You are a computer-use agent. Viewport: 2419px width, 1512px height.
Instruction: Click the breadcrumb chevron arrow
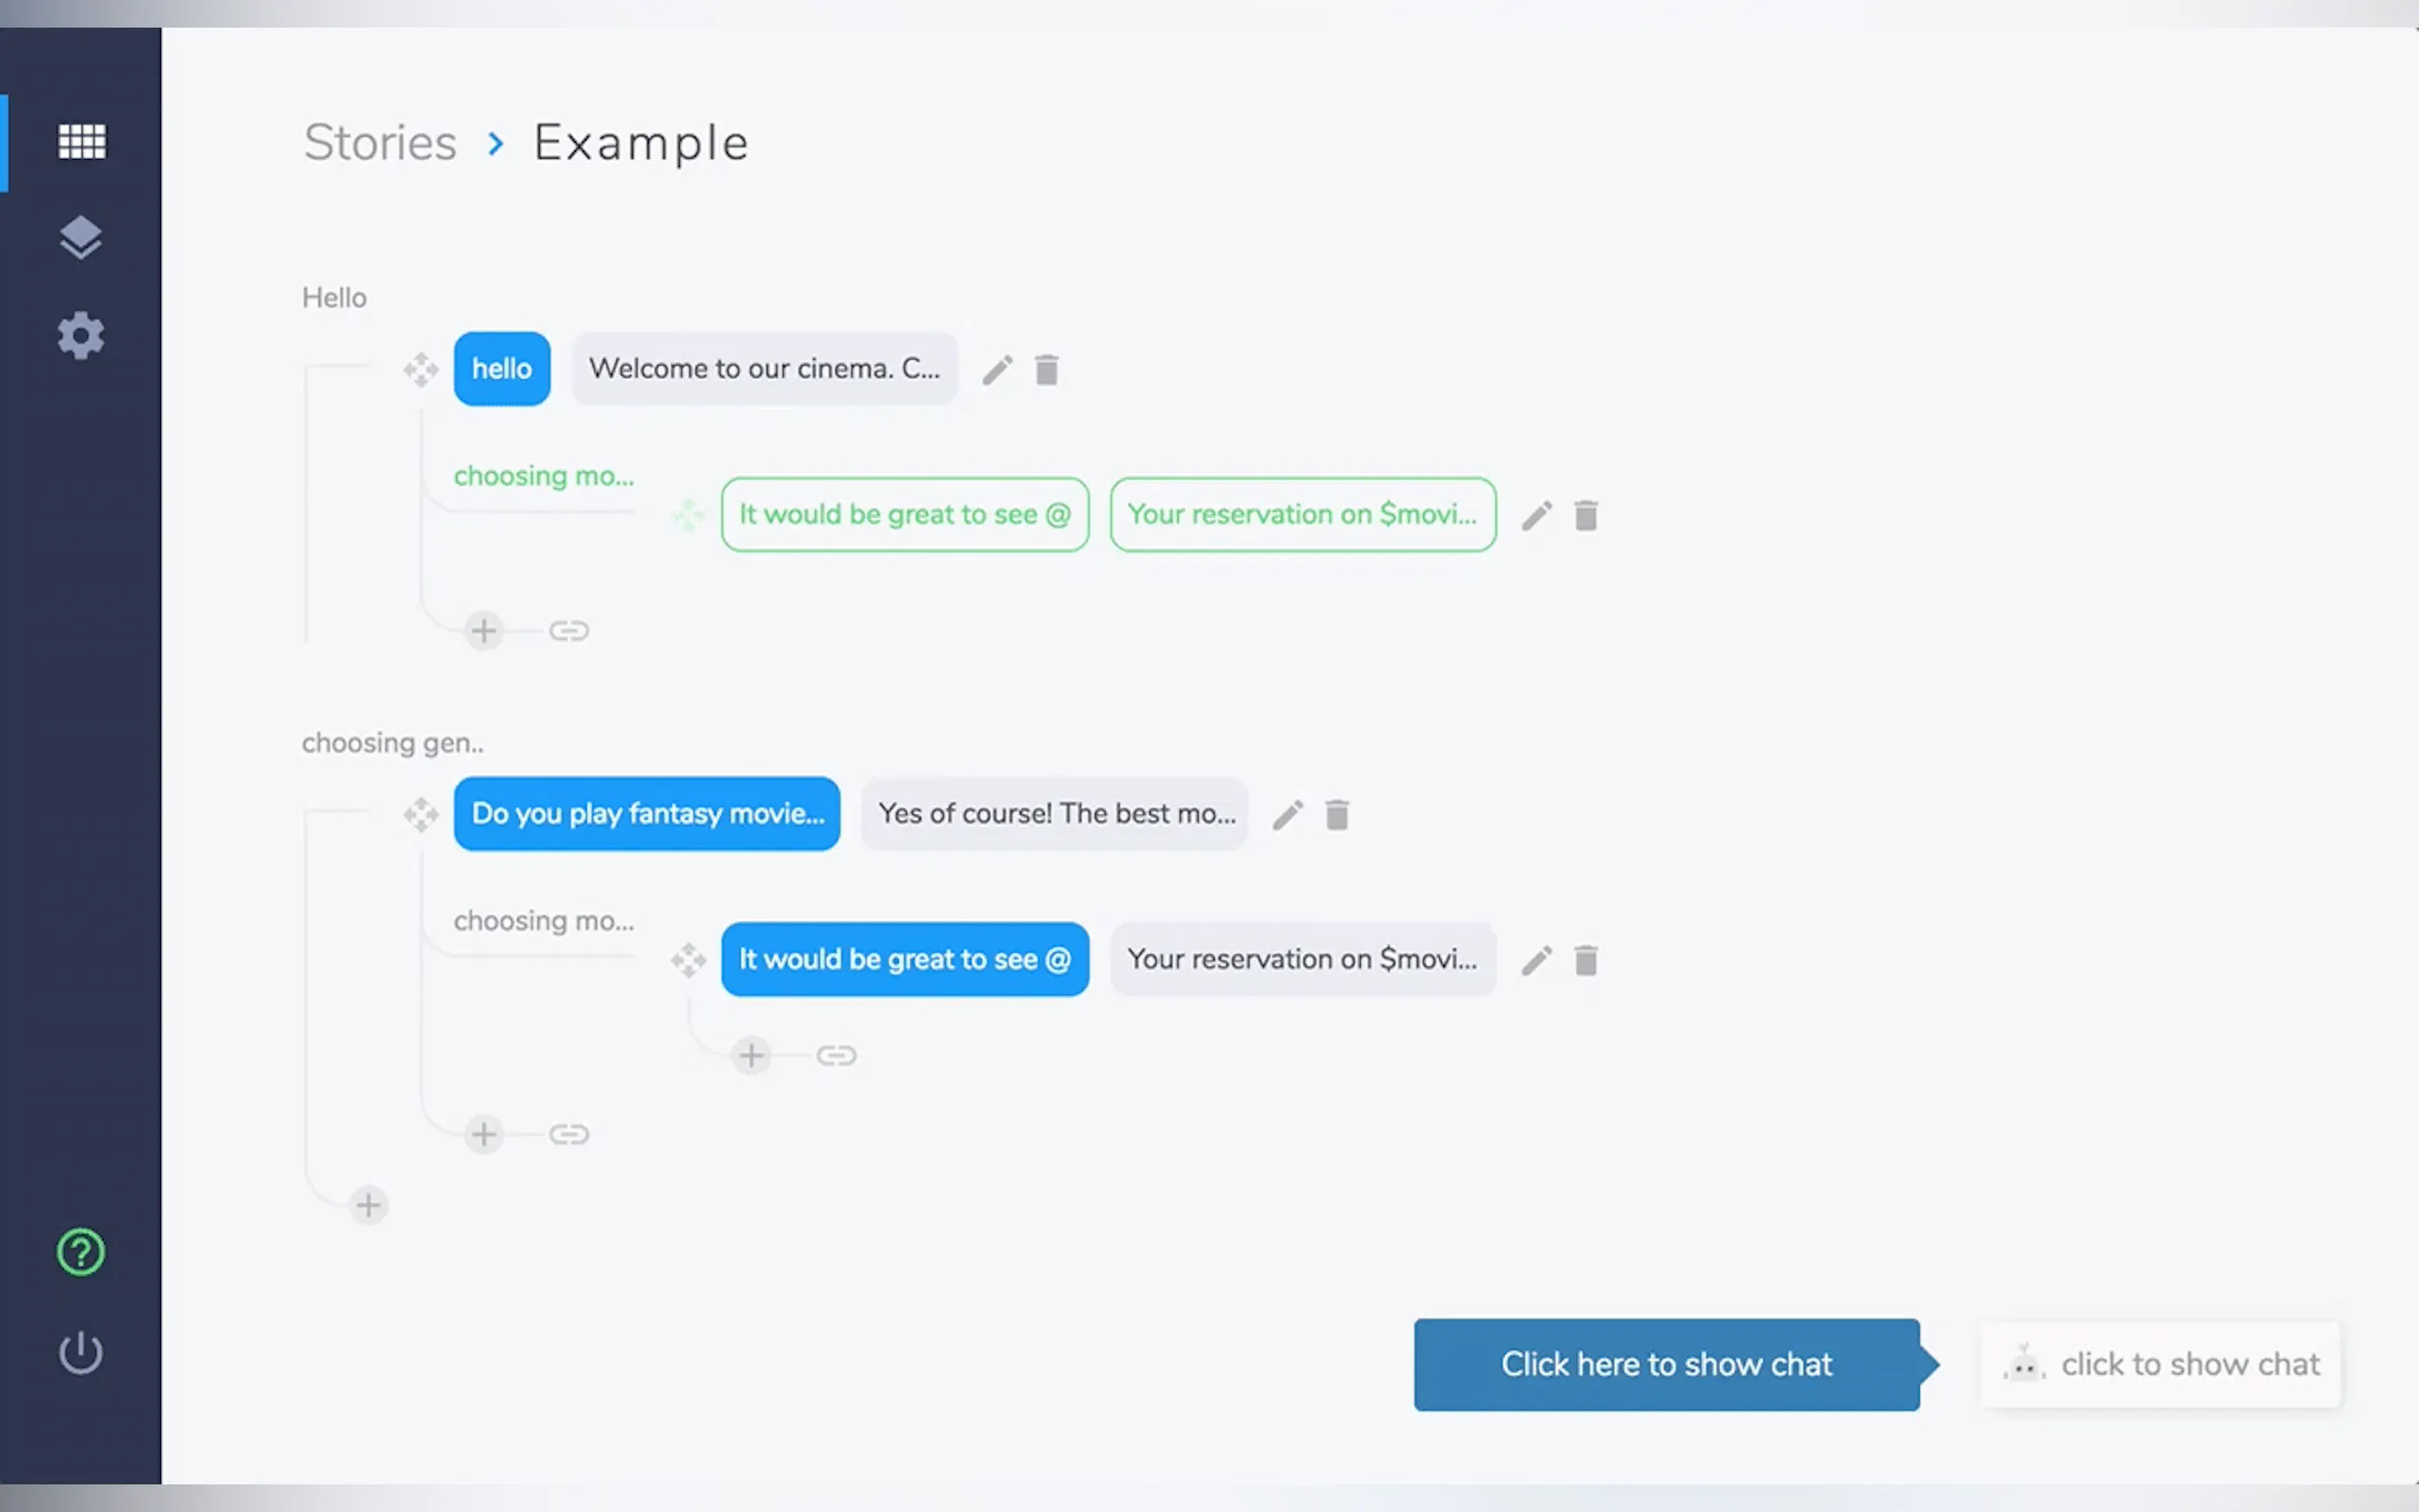tap(496, 143)
